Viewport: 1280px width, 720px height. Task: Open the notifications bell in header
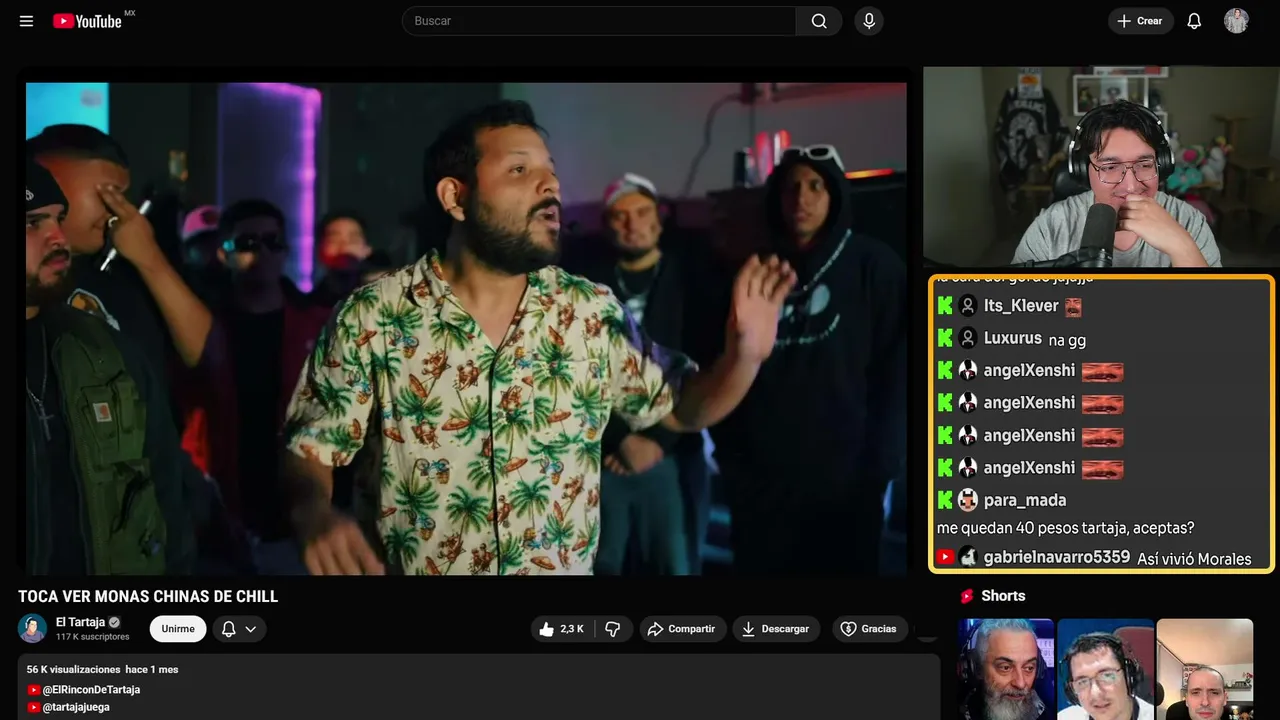coord(1194,21)
